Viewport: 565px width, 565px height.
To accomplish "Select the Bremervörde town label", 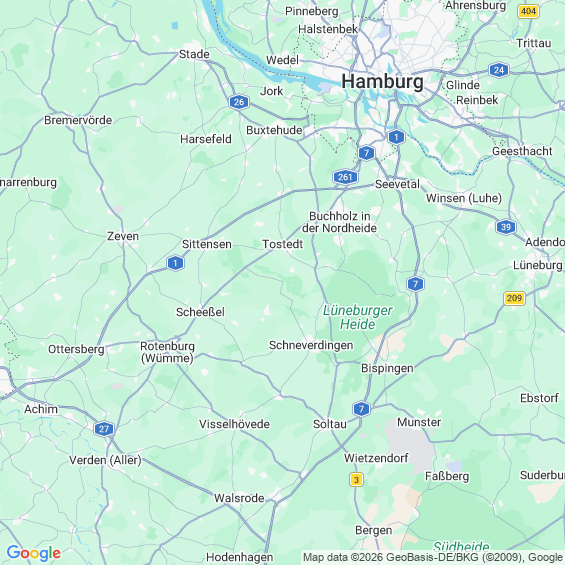I will [78, 120].
